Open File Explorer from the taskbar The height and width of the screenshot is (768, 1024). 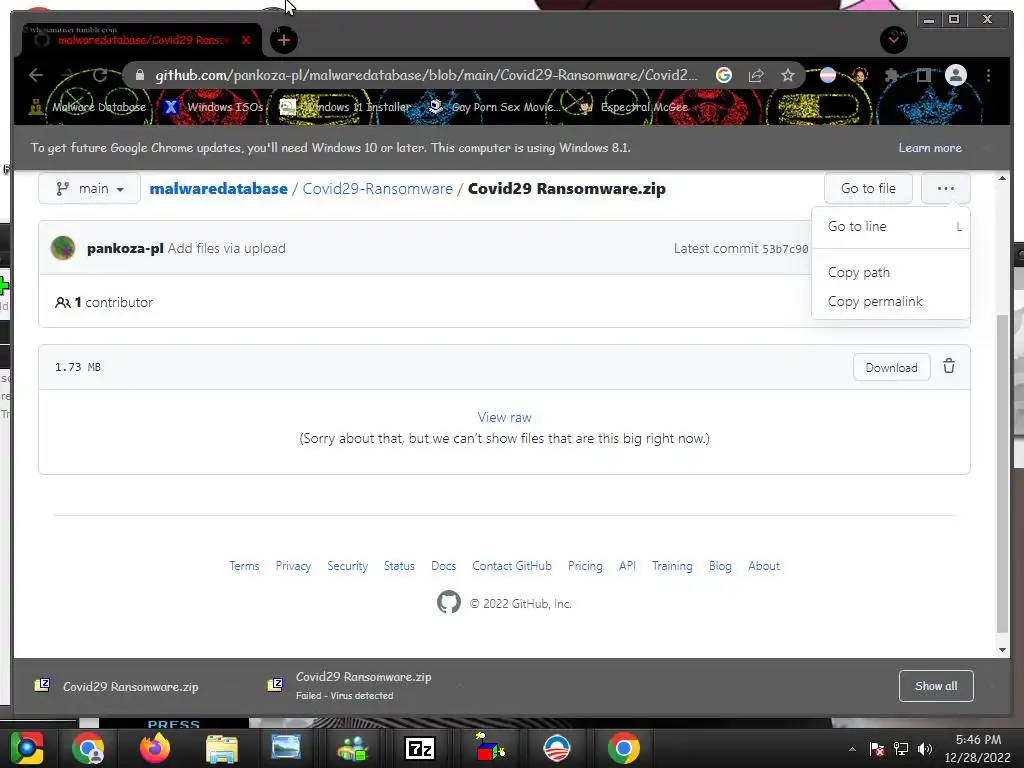(222, 748)
